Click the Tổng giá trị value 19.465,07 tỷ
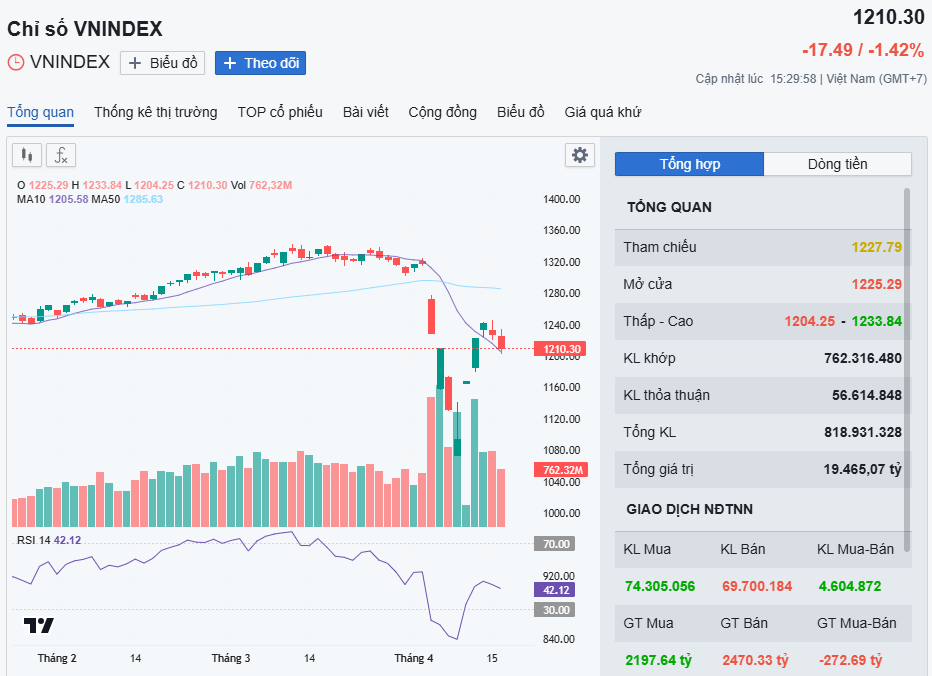Viewport: 932px width, 676px height. click(x=862, y=469)
